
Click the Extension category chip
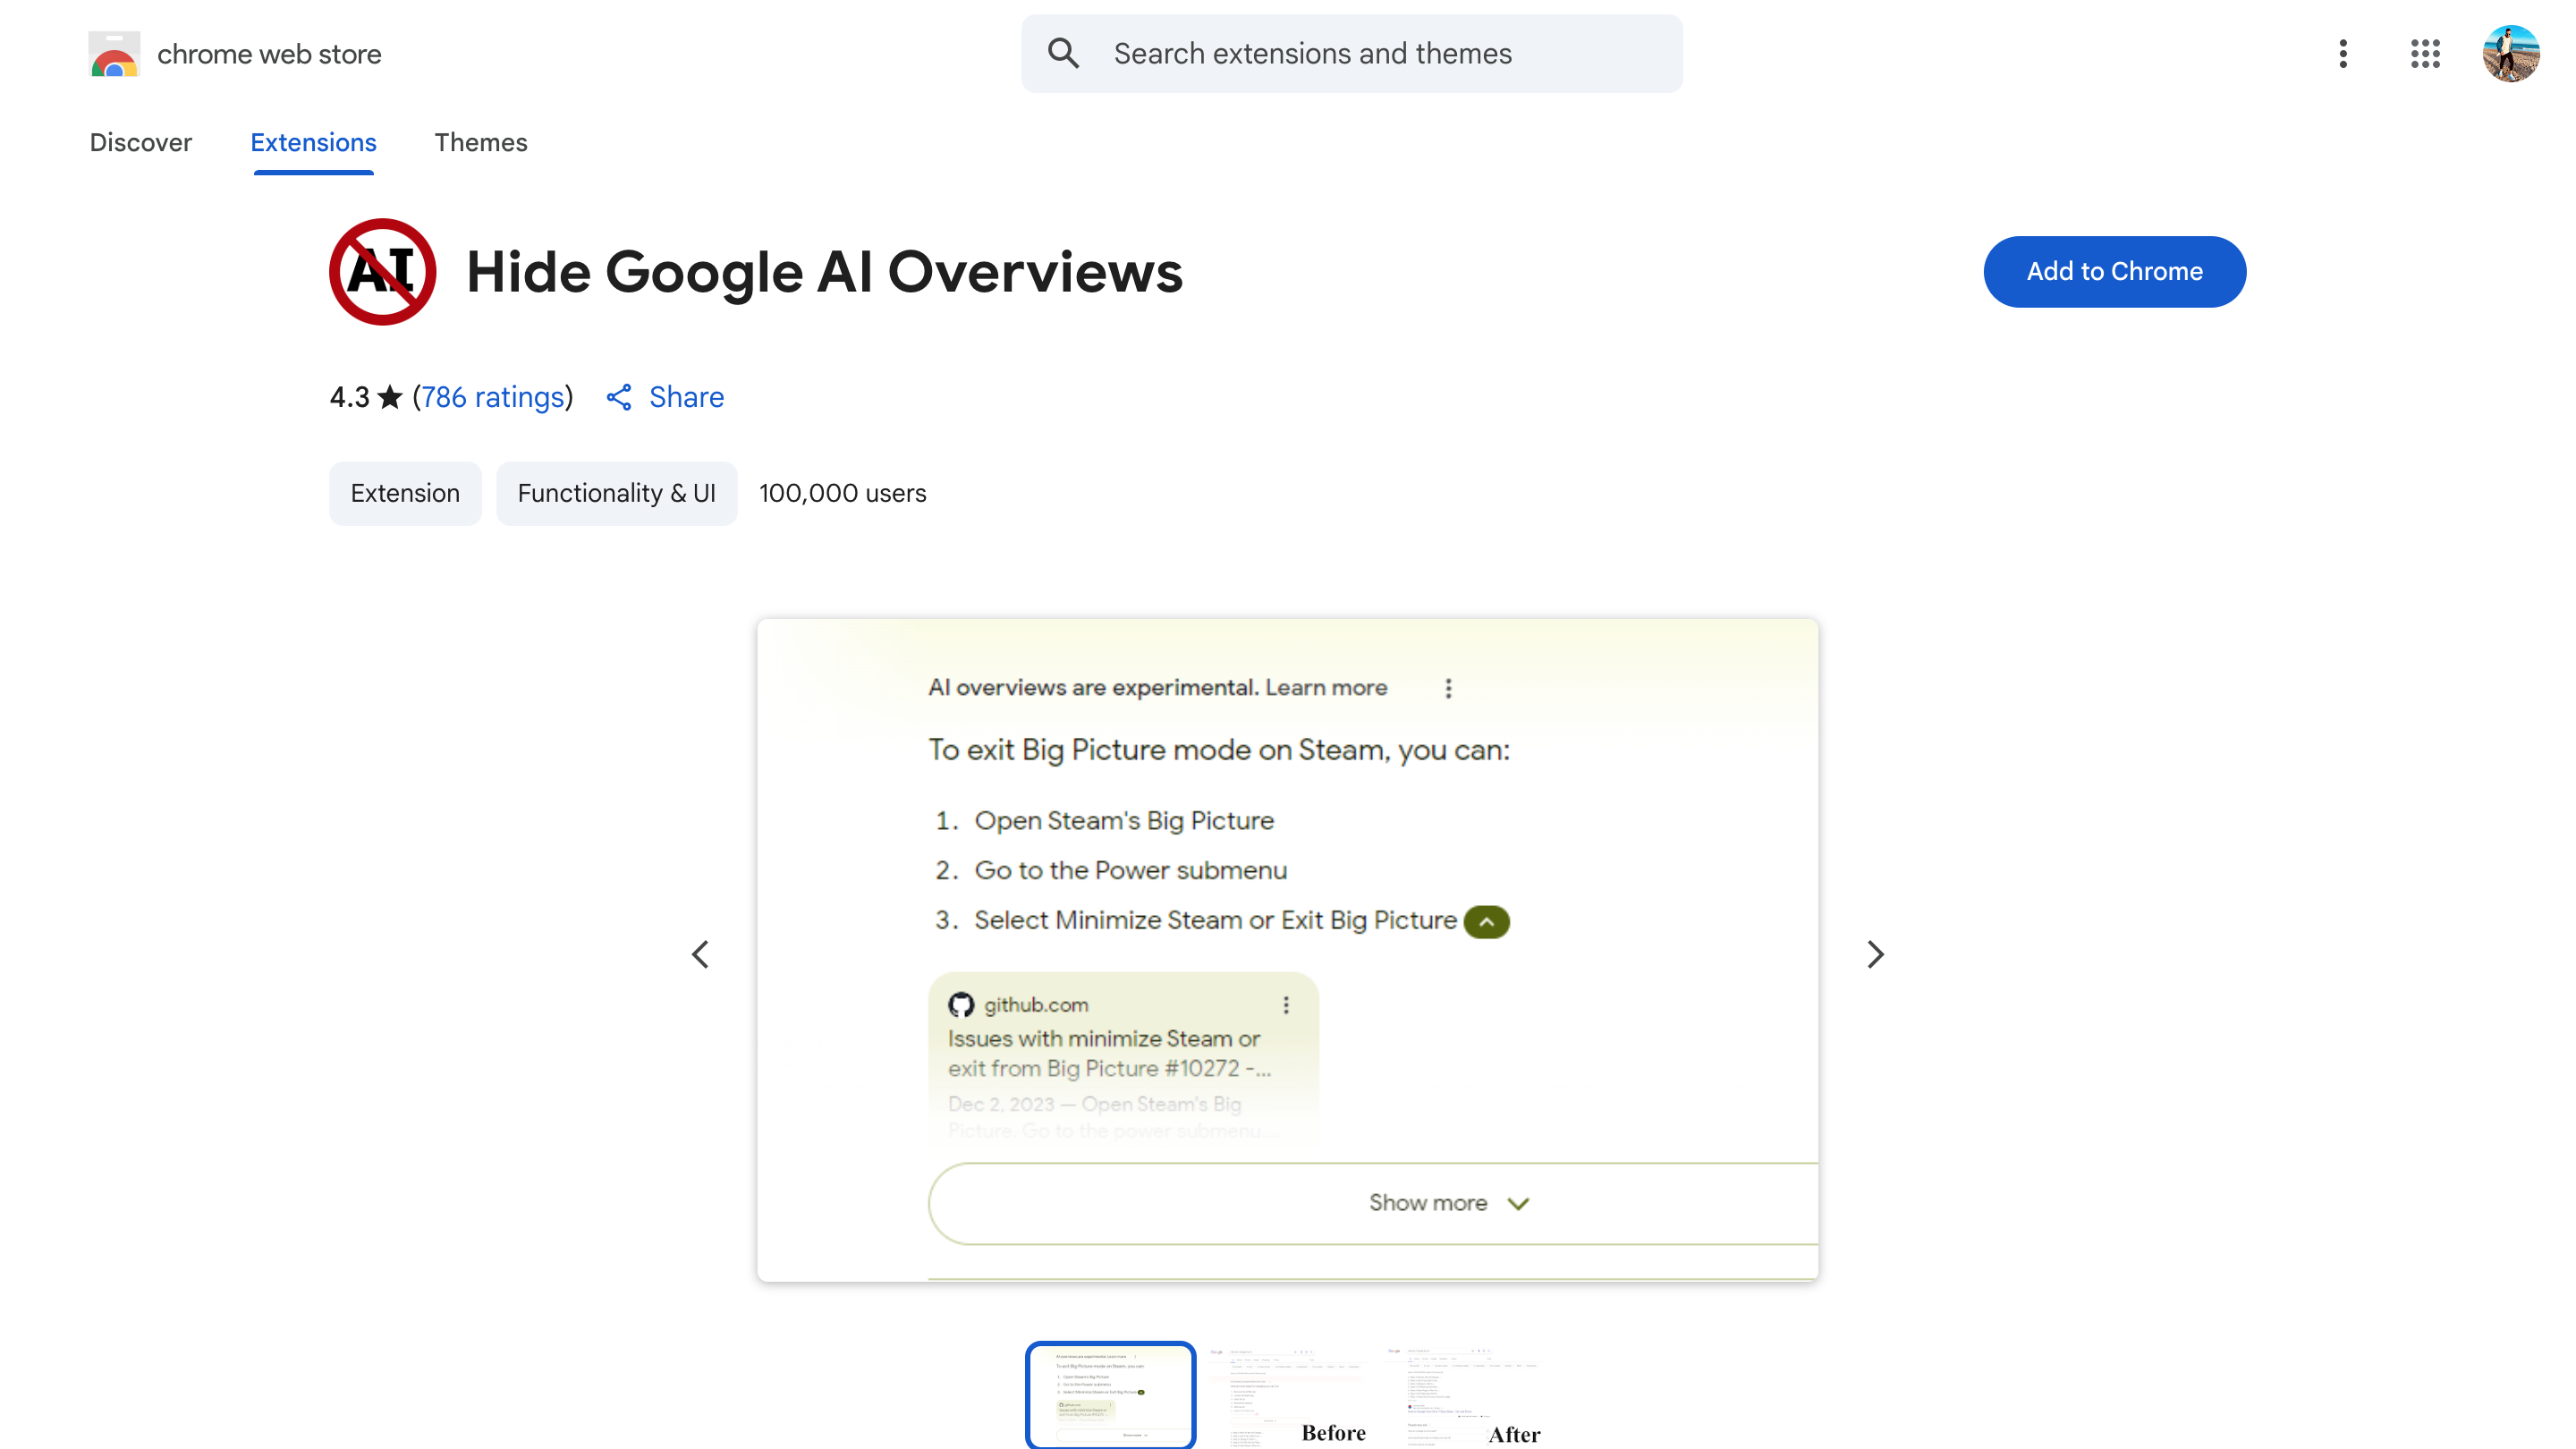coord(405,494)
